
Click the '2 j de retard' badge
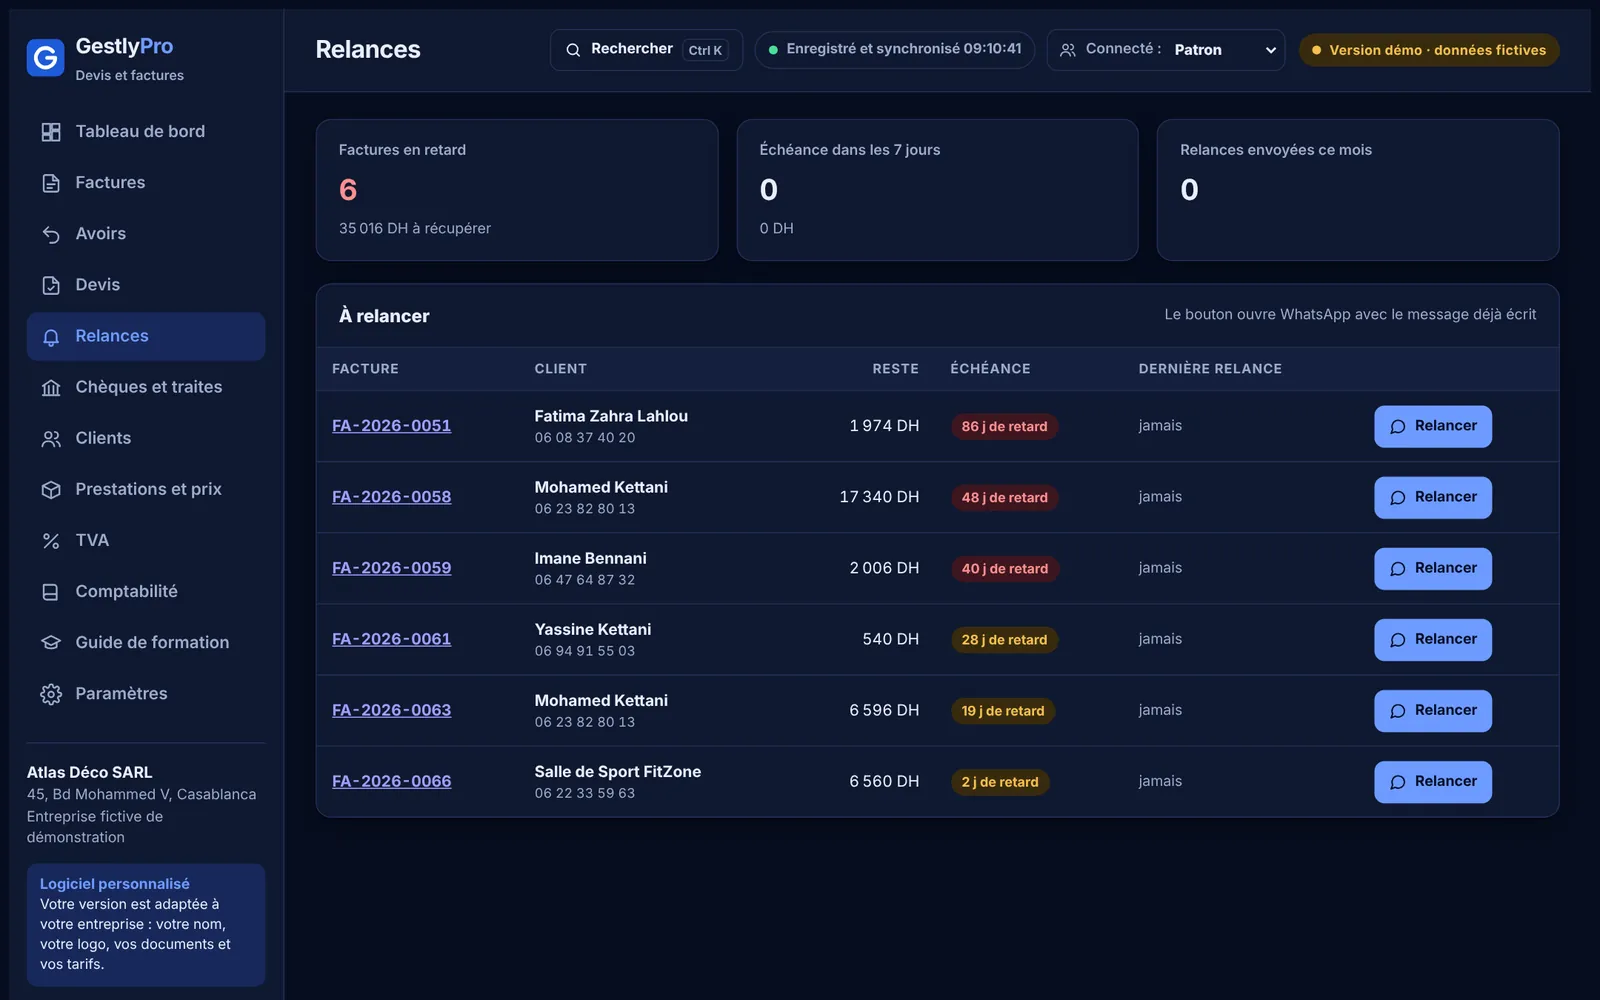1000,782
